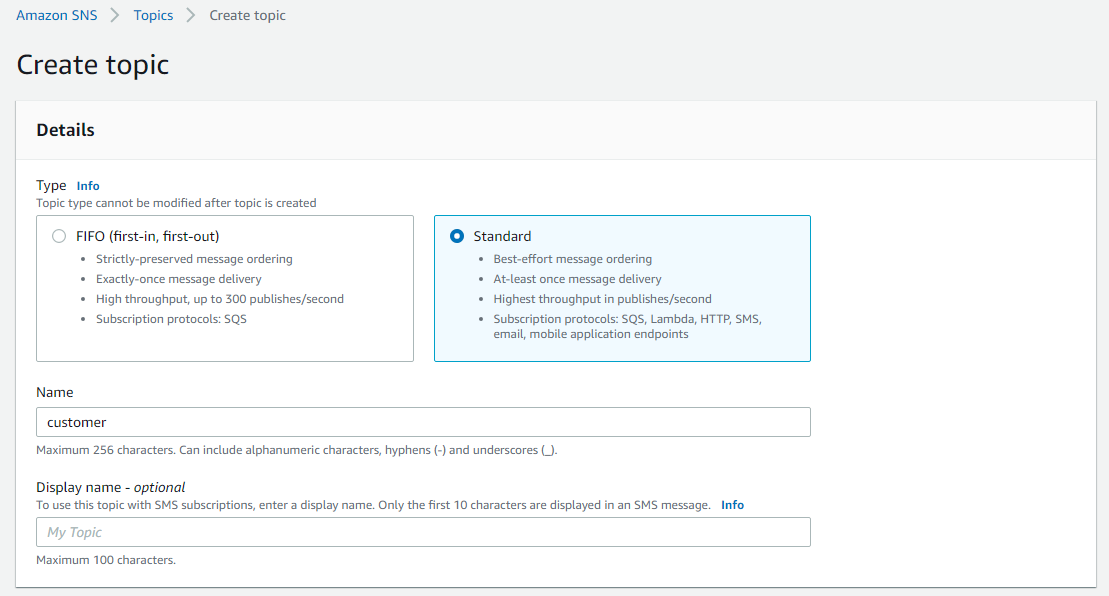The height and width of the screenshot is (596, 1109).
Task: Click the FIFO (first-in, first-out) label
Action: pyautogui.click(x=147, y=237)
